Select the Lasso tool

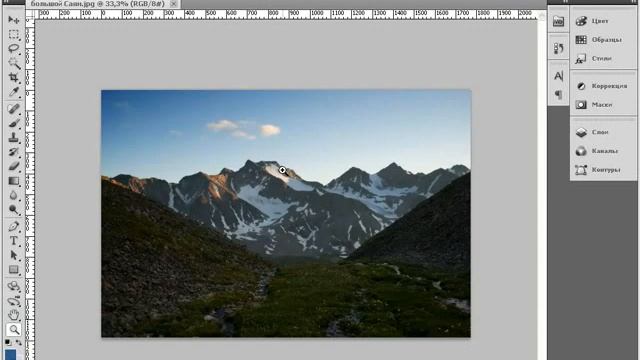tap(14, 49)
